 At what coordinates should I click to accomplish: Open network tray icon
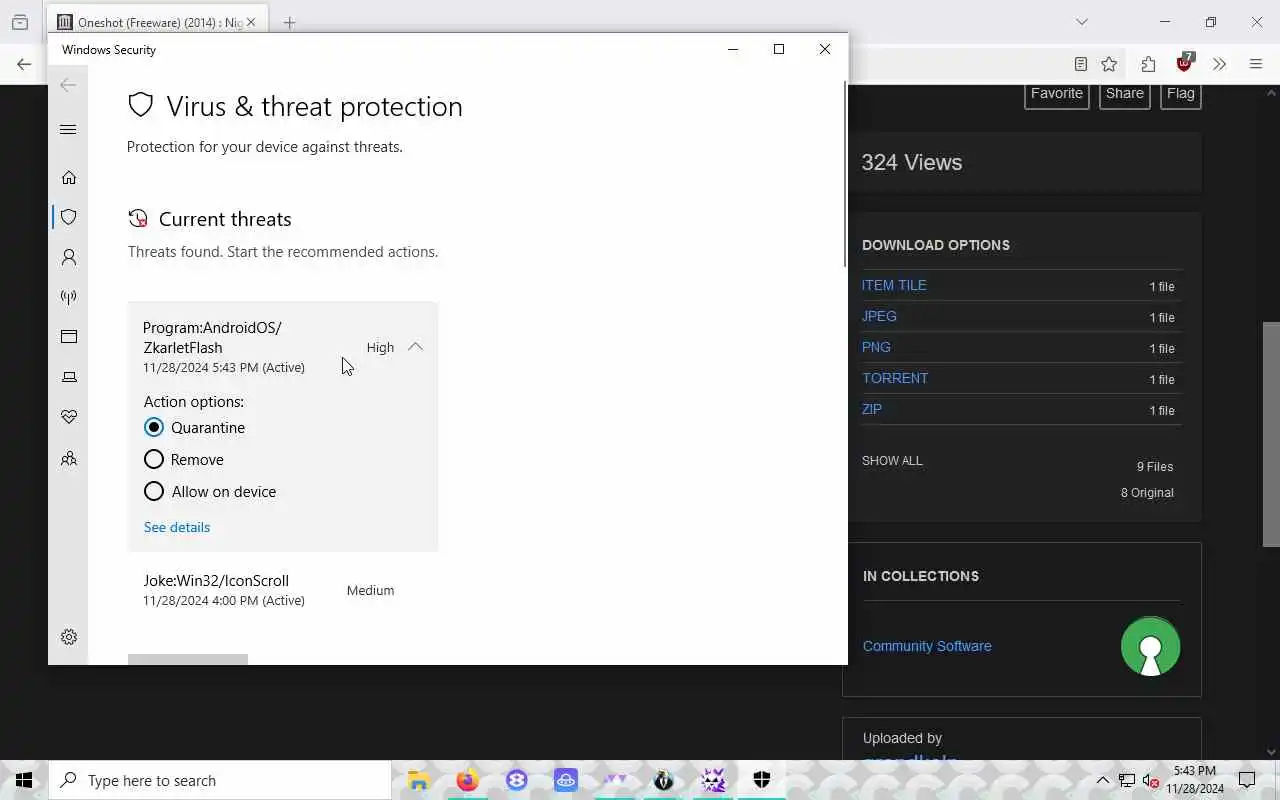(x=1126, y=780)
